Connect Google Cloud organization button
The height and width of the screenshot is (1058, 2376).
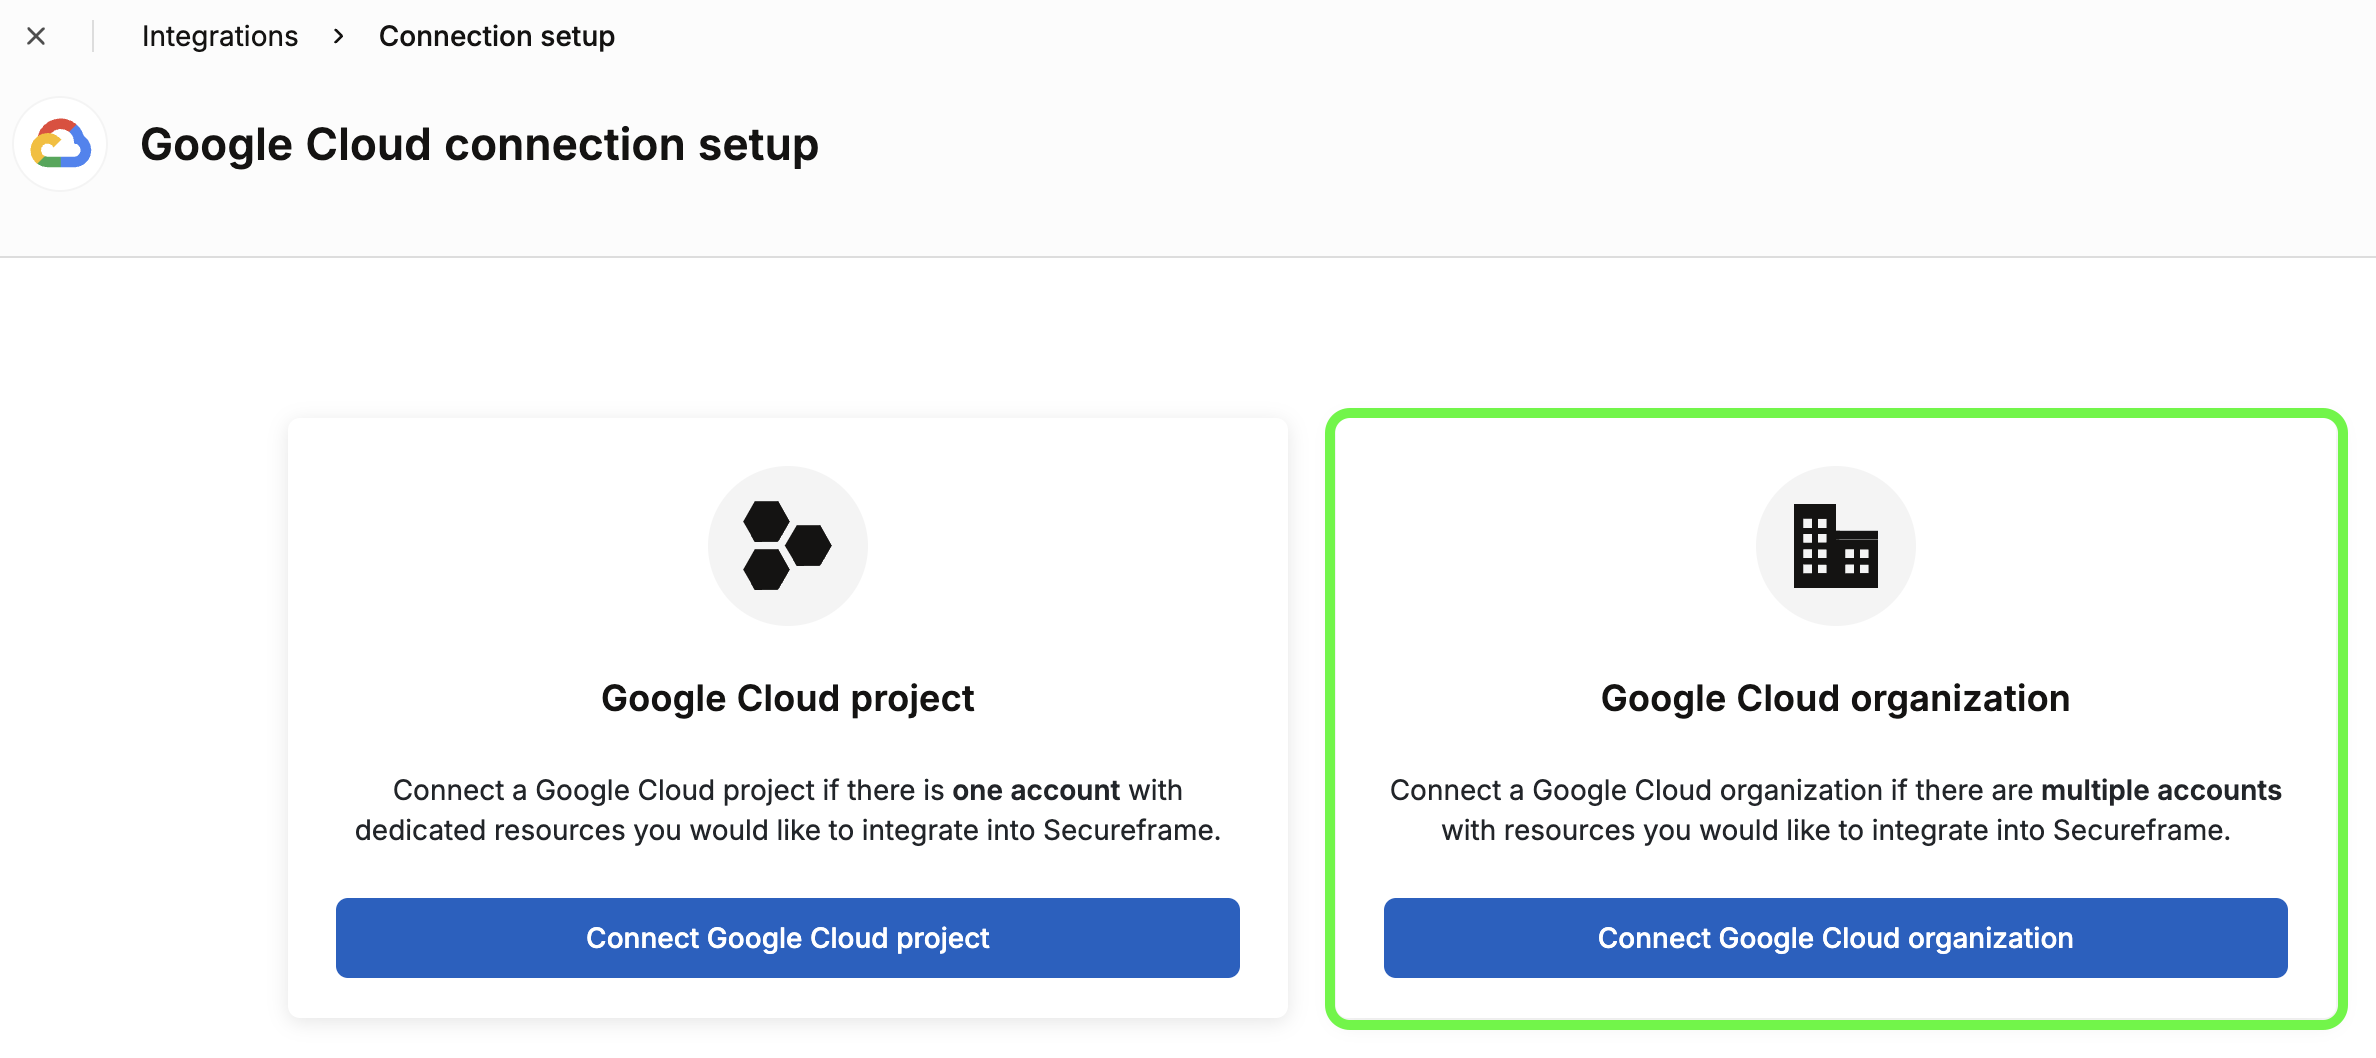1836,938
